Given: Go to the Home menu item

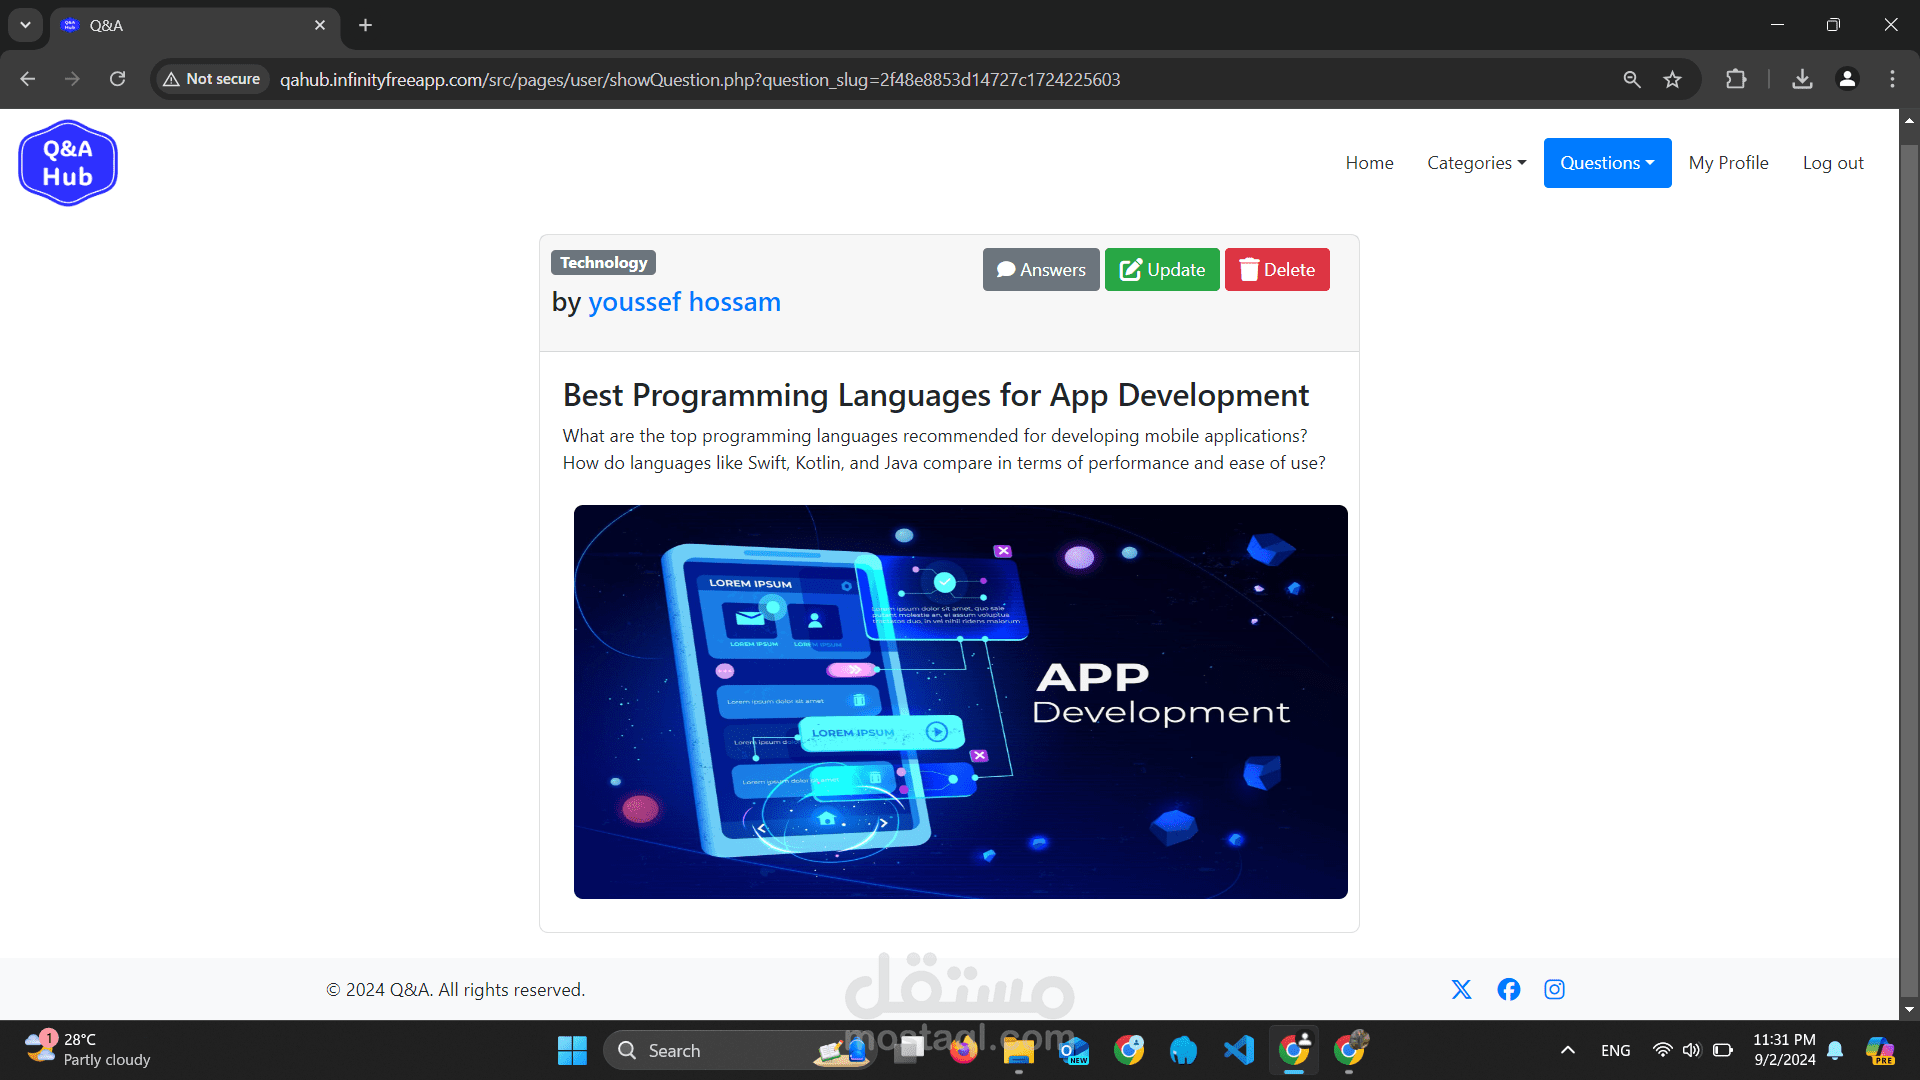Looking at the screenshot, I should click(1369, 163).
